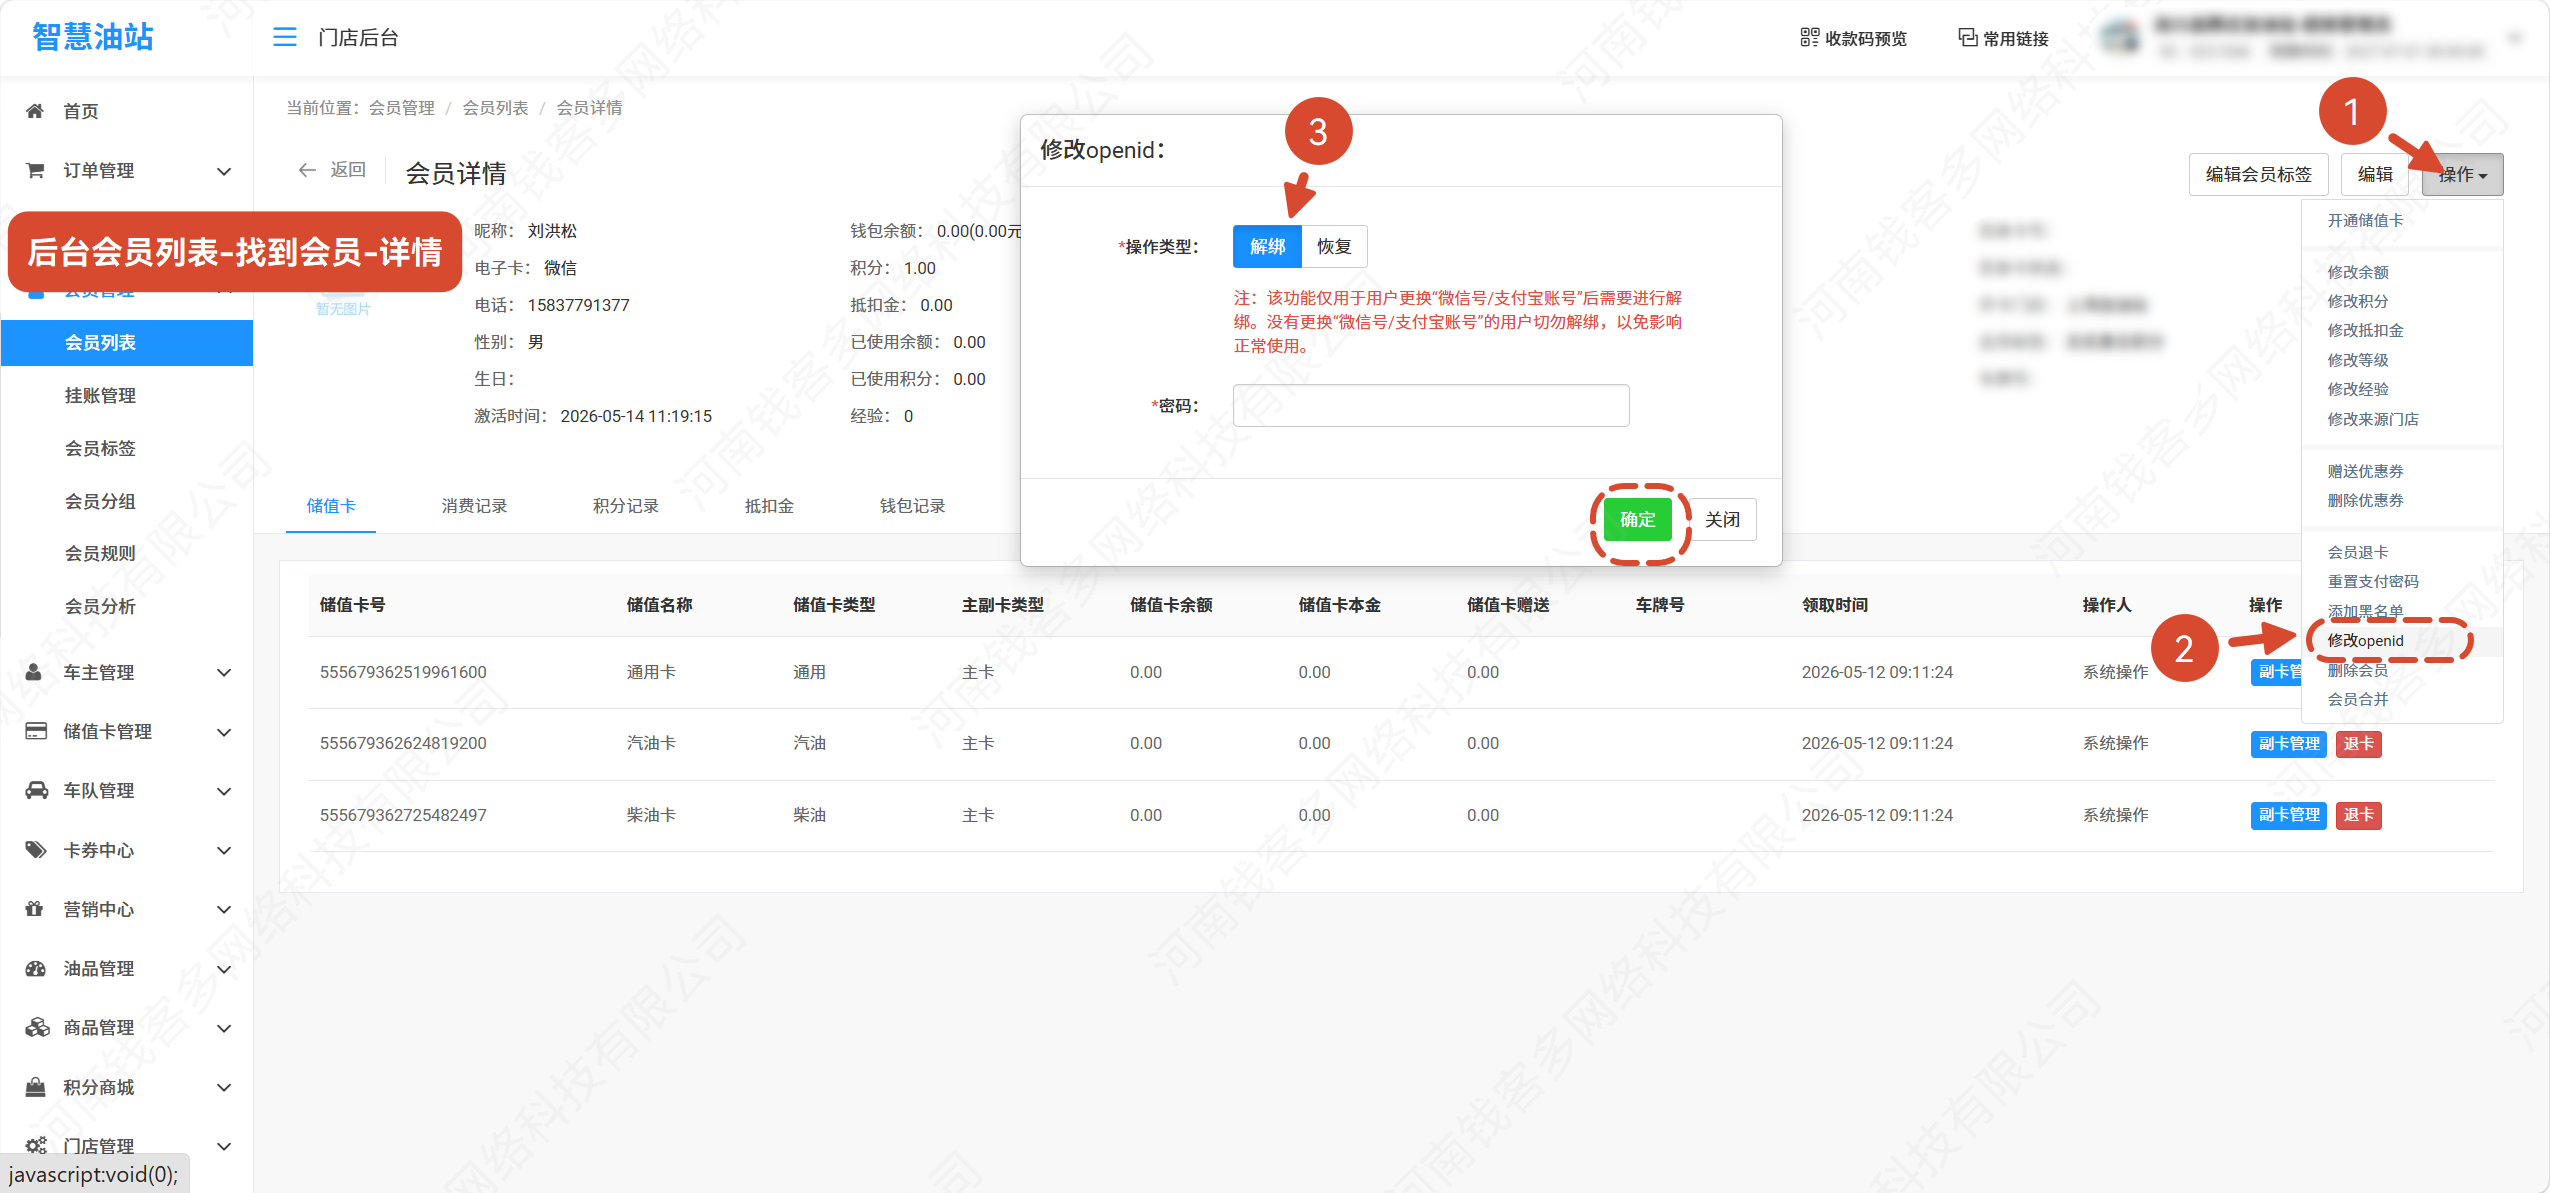This screenshot has height=1193, width=2550.
Task: Click the green 确定 button
Action: tap(1638, 519)
